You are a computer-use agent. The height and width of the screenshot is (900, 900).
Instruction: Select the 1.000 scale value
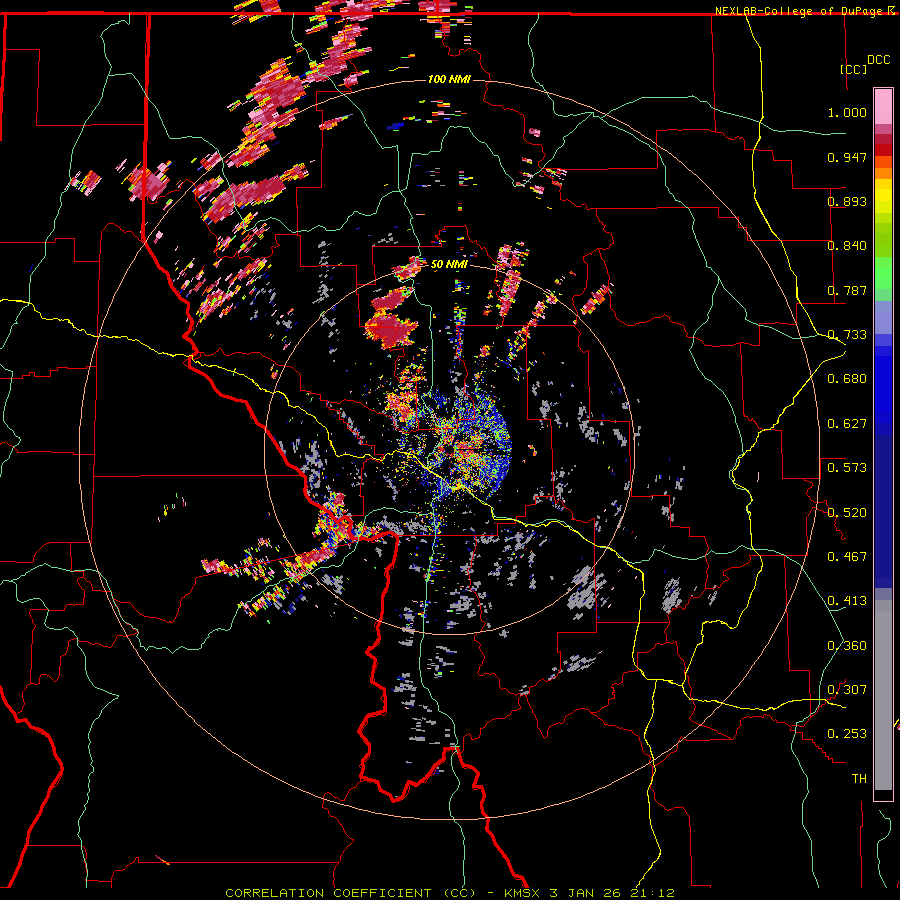pyautogui.click(x=847, y=112)
